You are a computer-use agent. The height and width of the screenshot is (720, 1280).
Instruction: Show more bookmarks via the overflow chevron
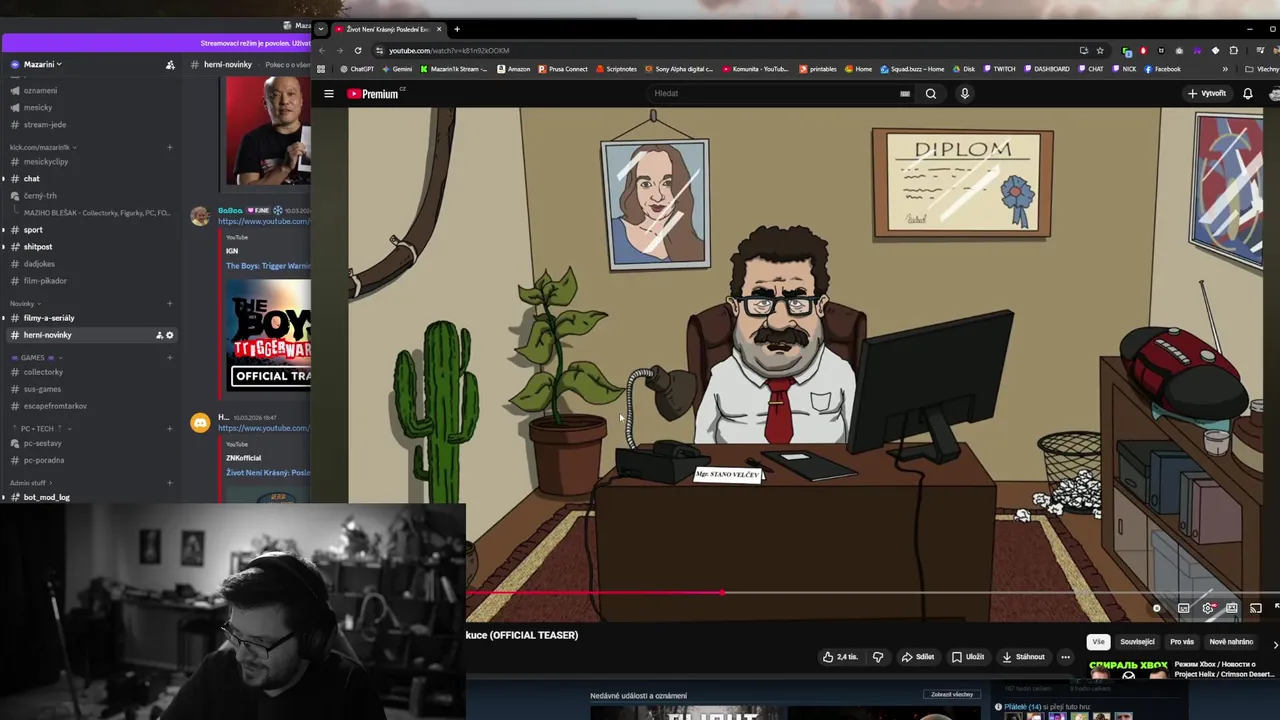1225,69
